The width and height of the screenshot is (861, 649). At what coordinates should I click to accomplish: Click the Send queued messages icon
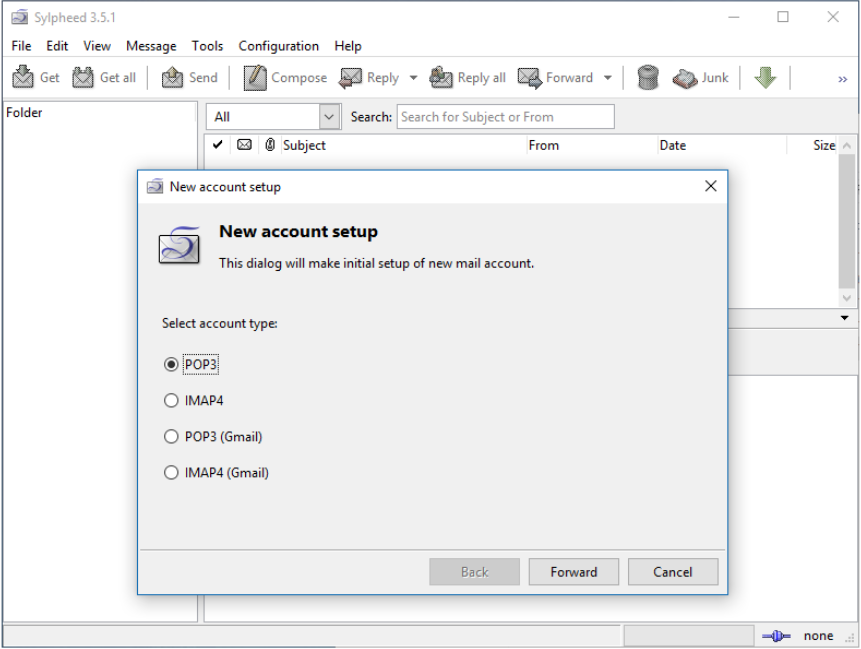[172, 77]
